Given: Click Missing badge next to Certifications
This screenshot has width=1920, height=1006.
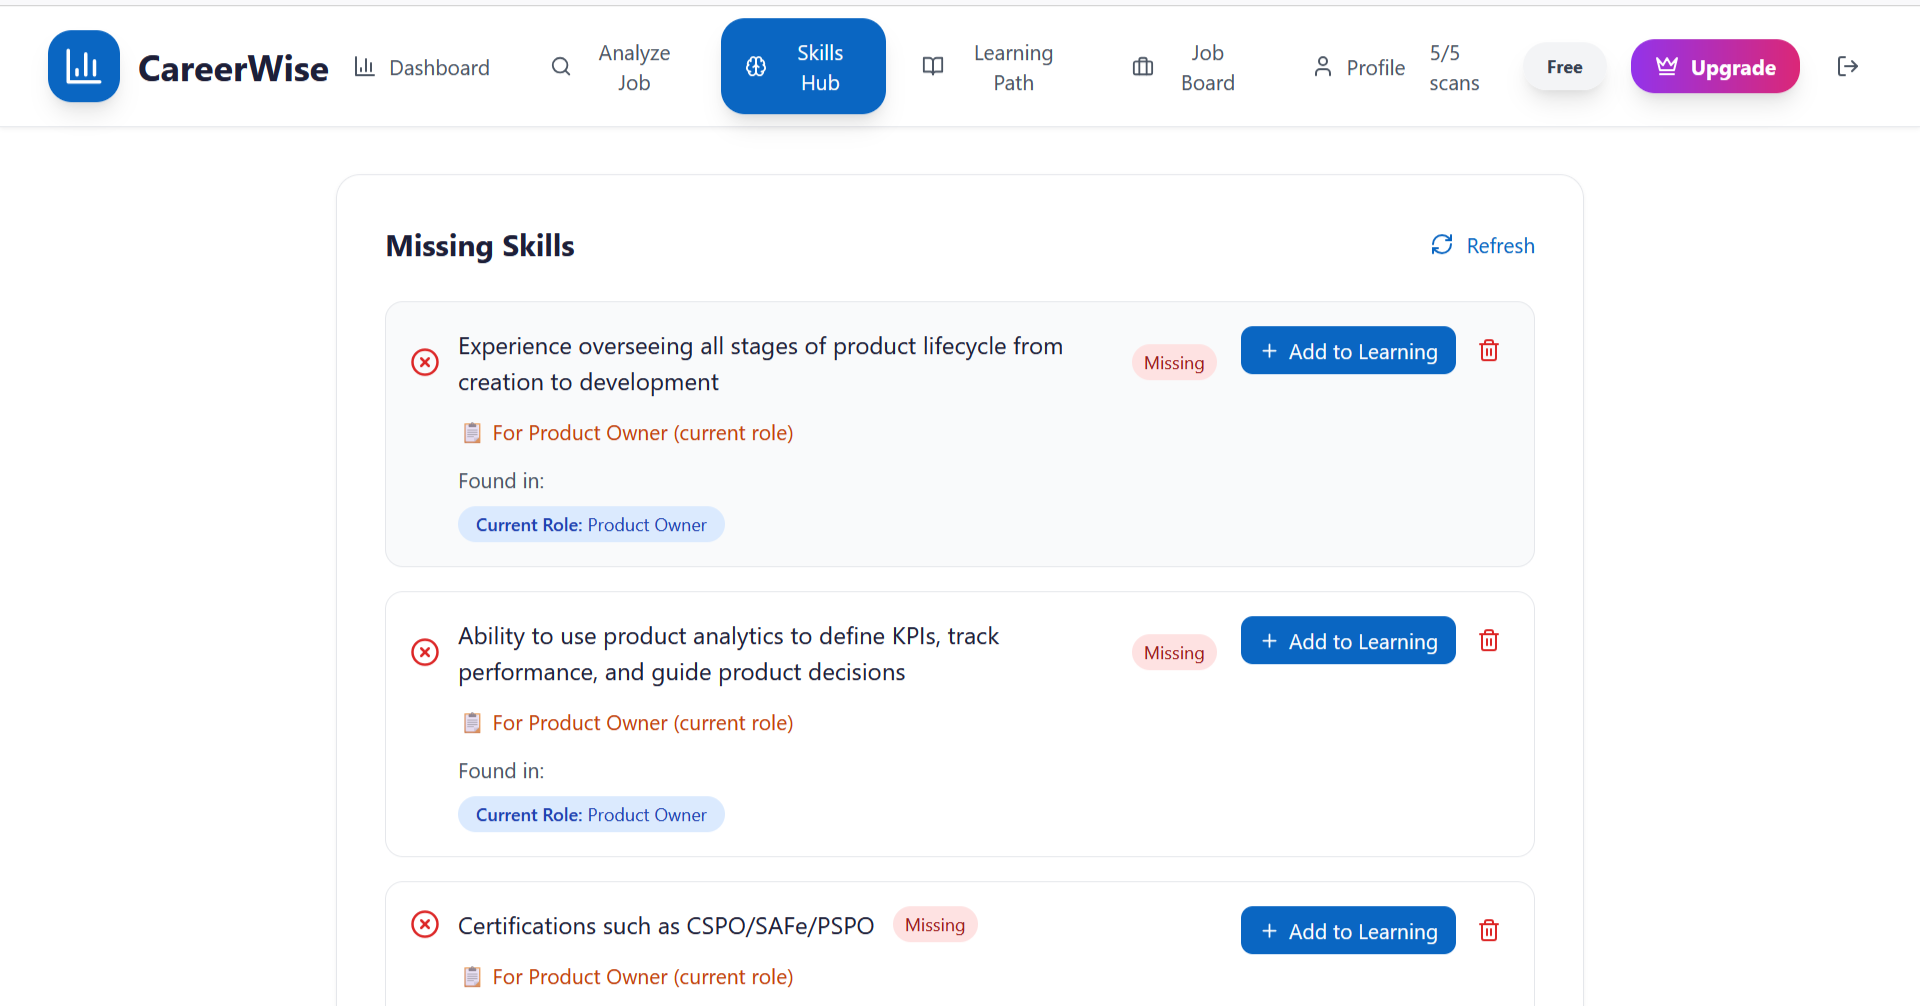Looking at the screenshot, I should pos(935,925).
